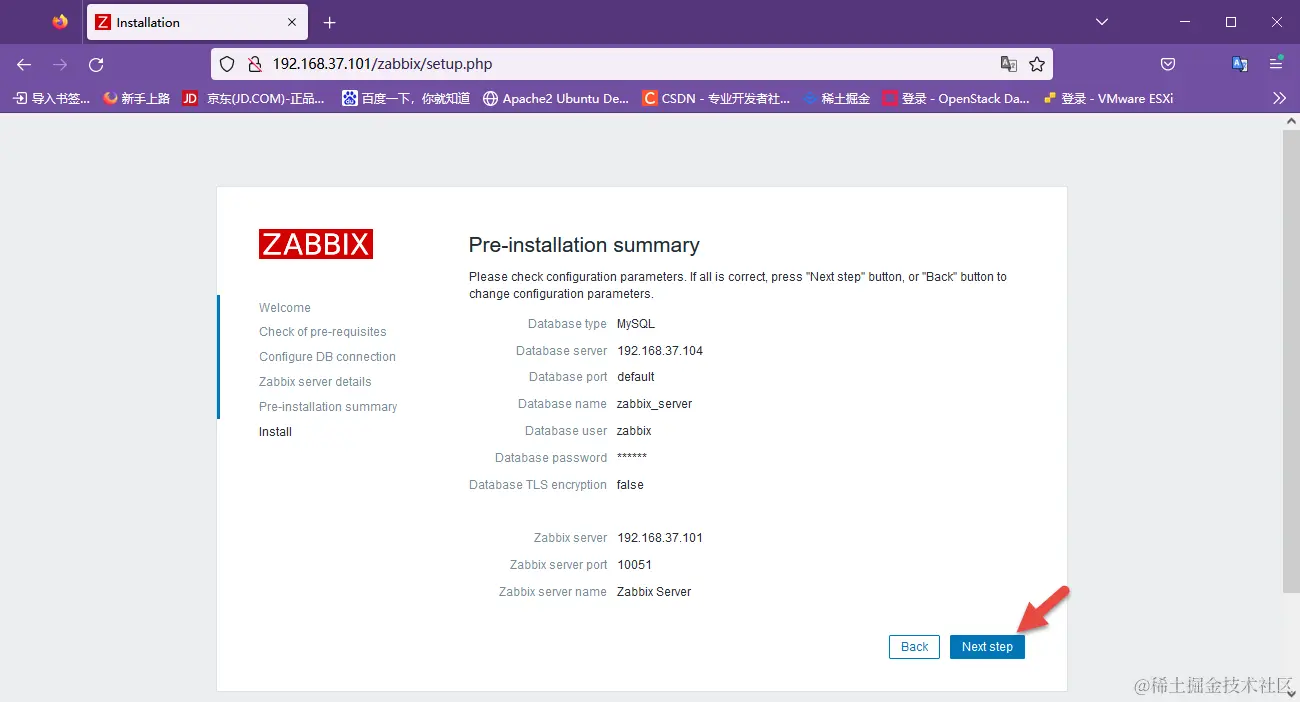Image resolution: width=1300 pixels, height=702 pixels.
Task: Open the 百度一下 bookmark
Action: [406, 98]
